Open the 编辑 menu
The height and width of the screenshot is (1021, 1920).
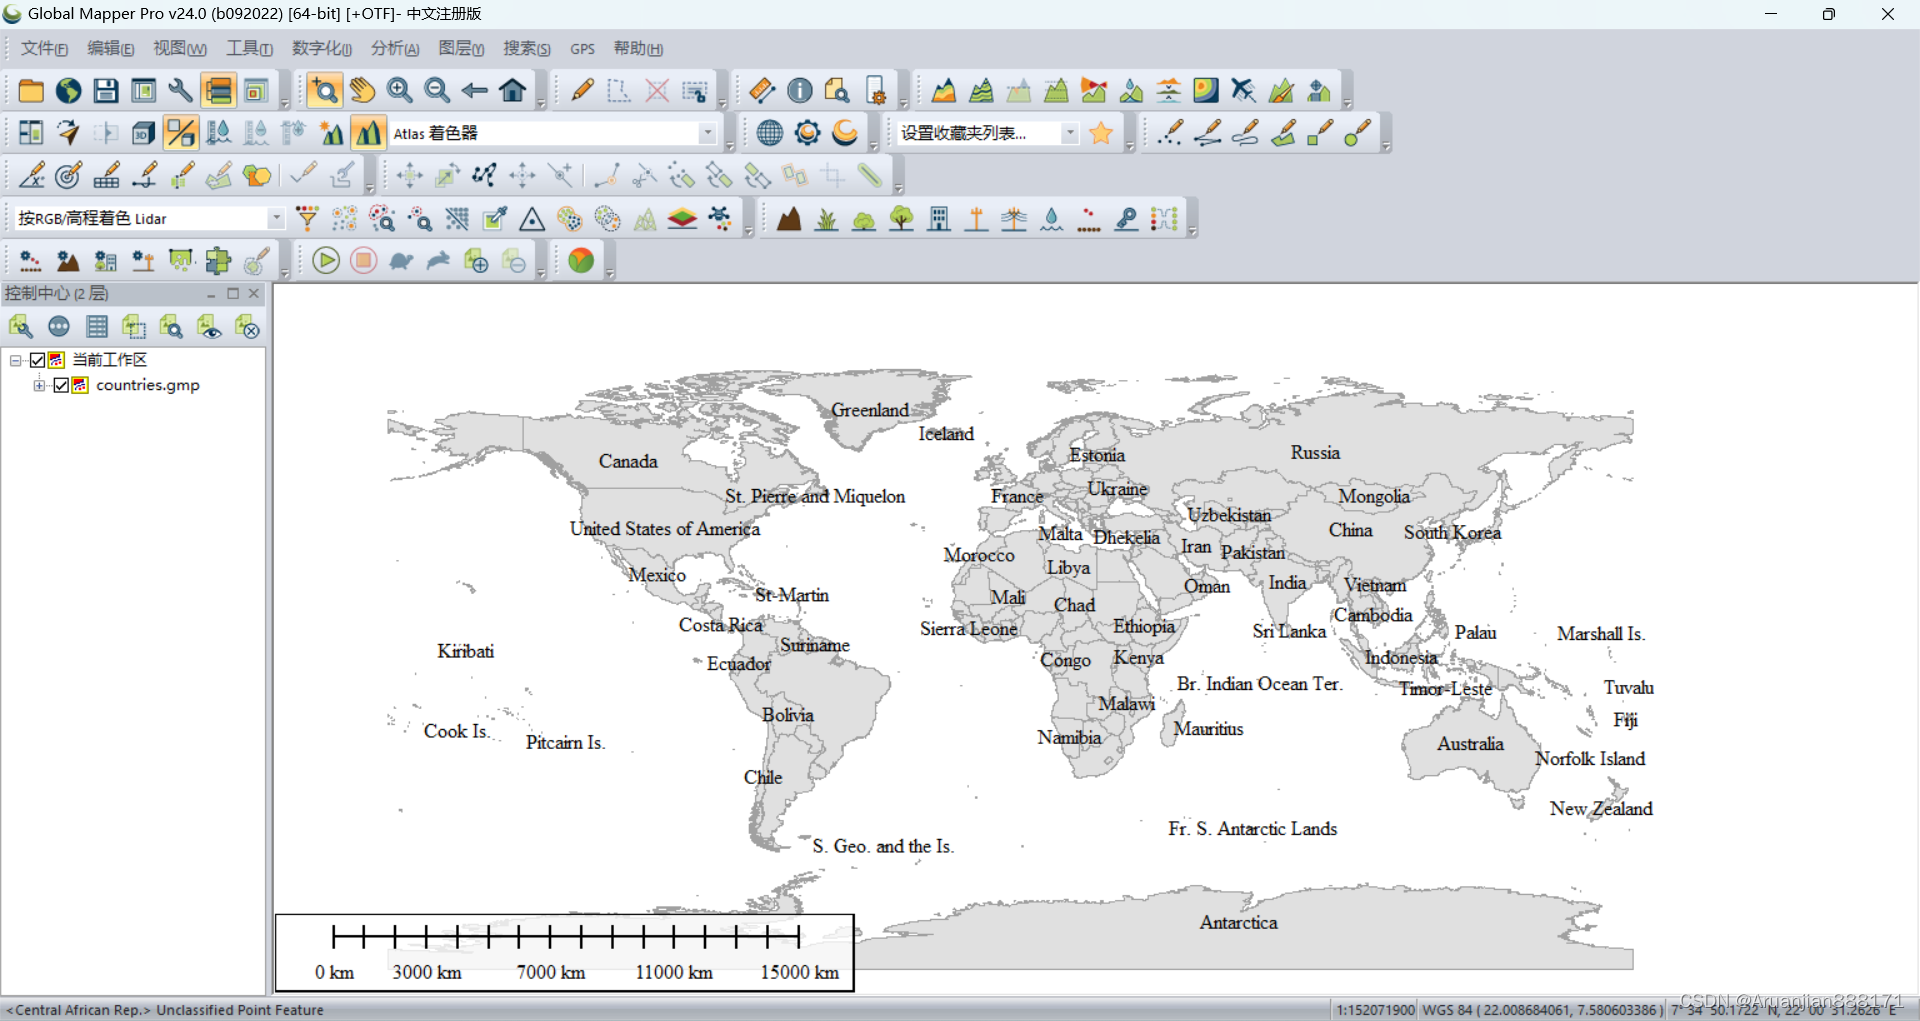point(111,48)
